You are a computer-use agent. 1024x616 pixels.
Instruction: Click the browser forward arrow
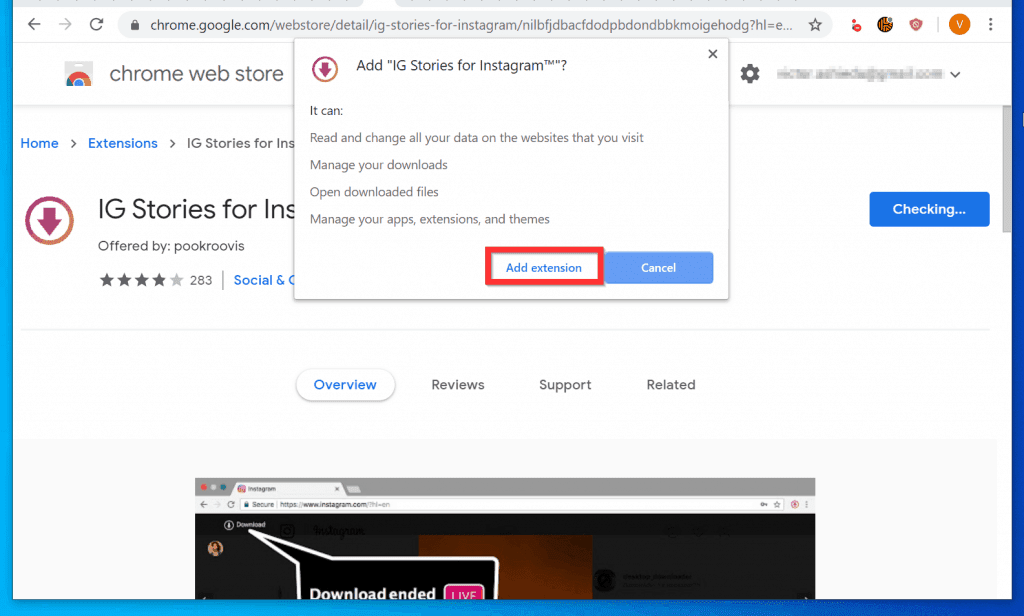[65, 25]
